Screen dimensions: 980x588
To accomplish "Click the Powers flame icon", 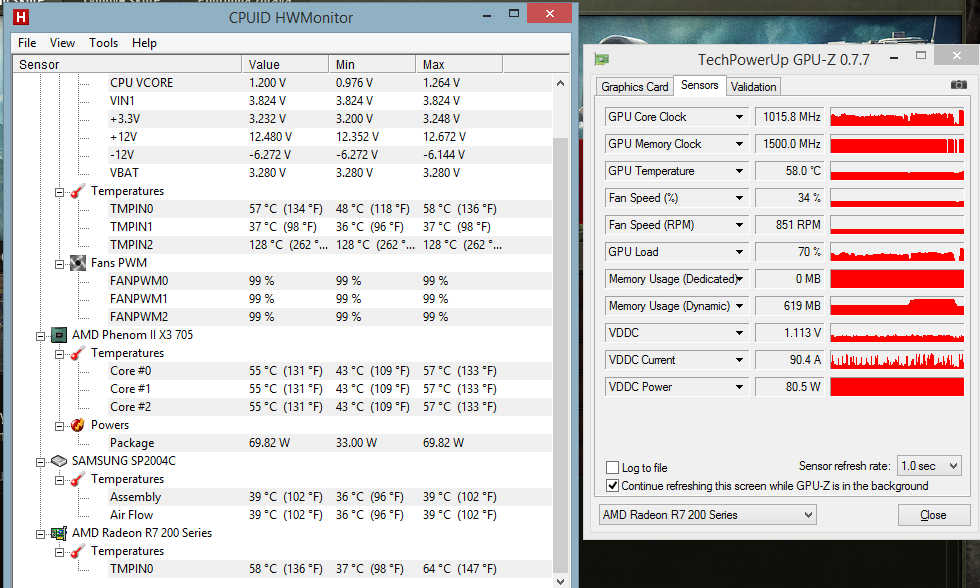I will (x=77, y=425).
